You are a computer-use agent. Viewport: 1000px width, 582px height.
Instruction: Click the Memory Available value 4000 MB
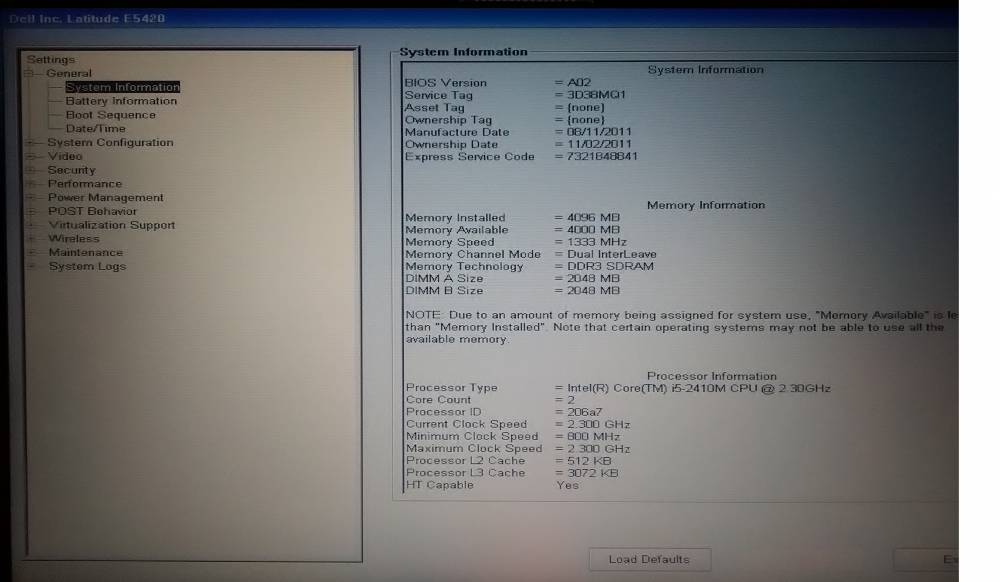(593, 229)
